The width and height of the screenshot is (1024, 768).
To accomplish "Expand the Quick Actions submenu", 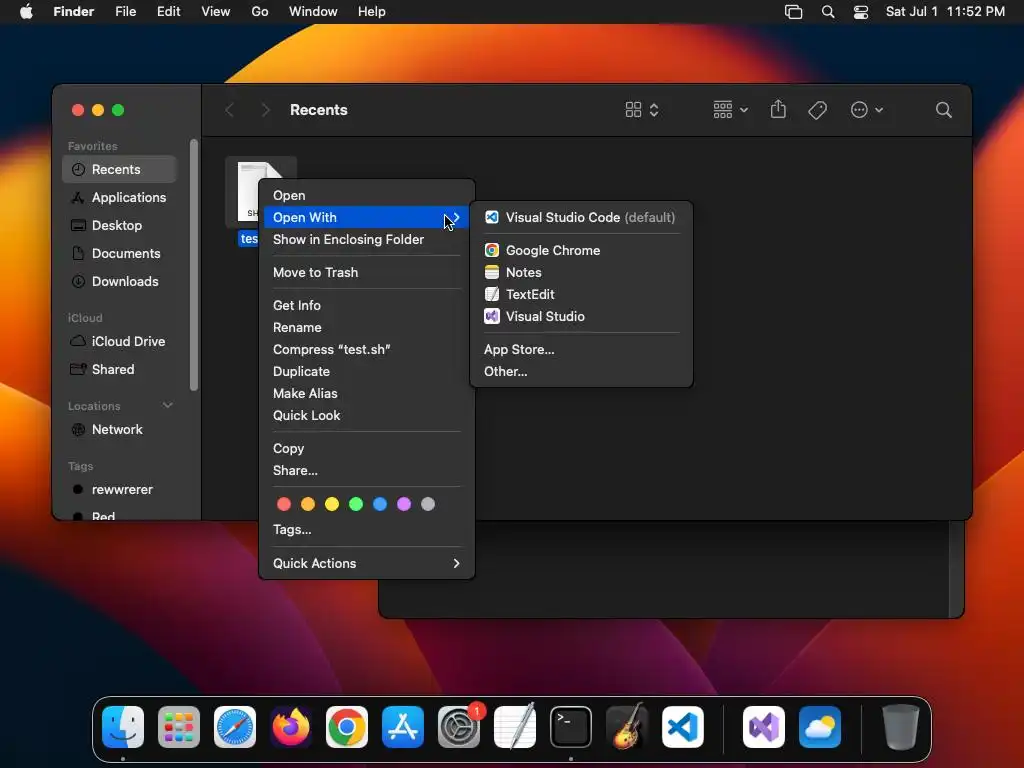I will (x=366, y=563).
